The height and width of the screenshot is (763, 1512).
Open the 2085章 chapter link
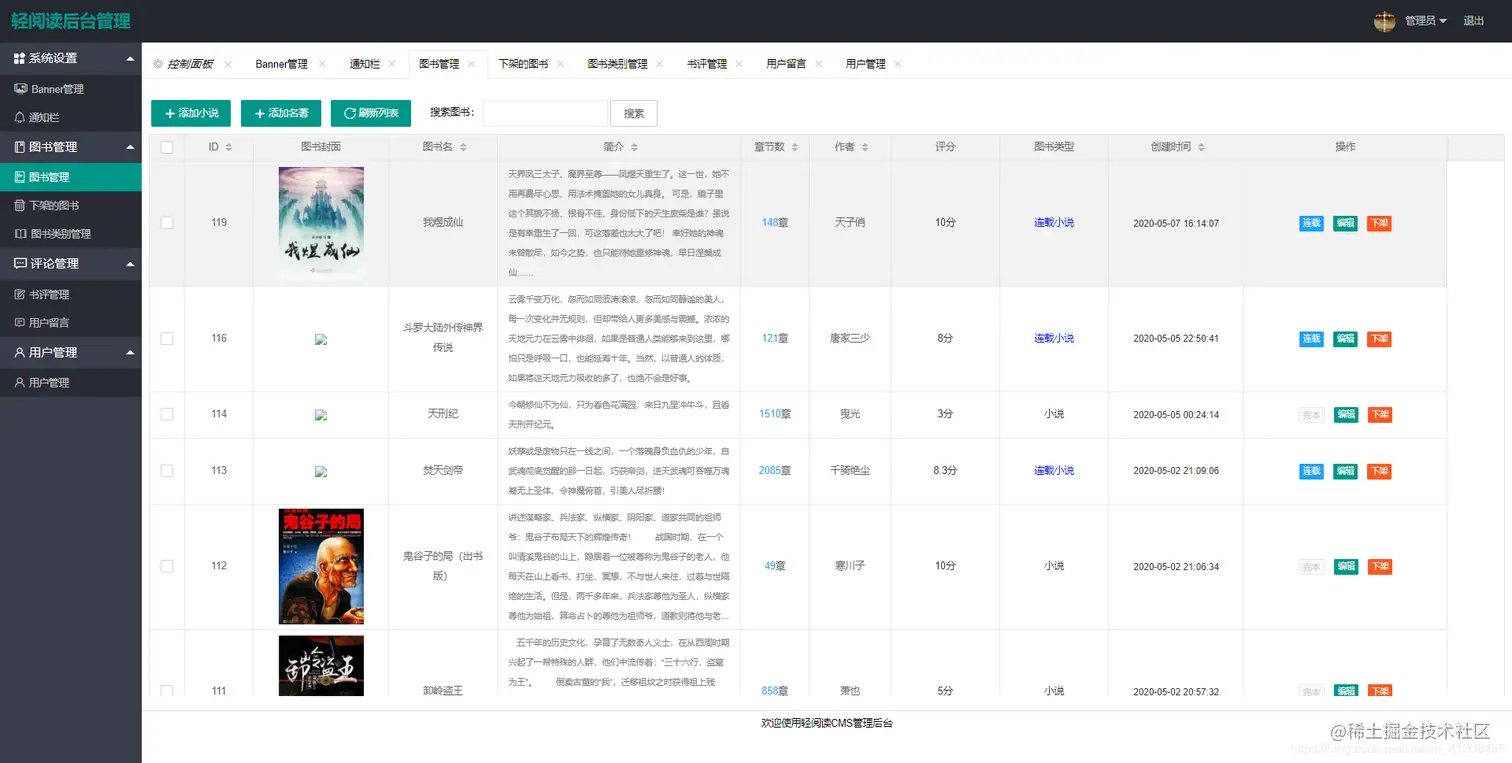(x=775, y=470)
